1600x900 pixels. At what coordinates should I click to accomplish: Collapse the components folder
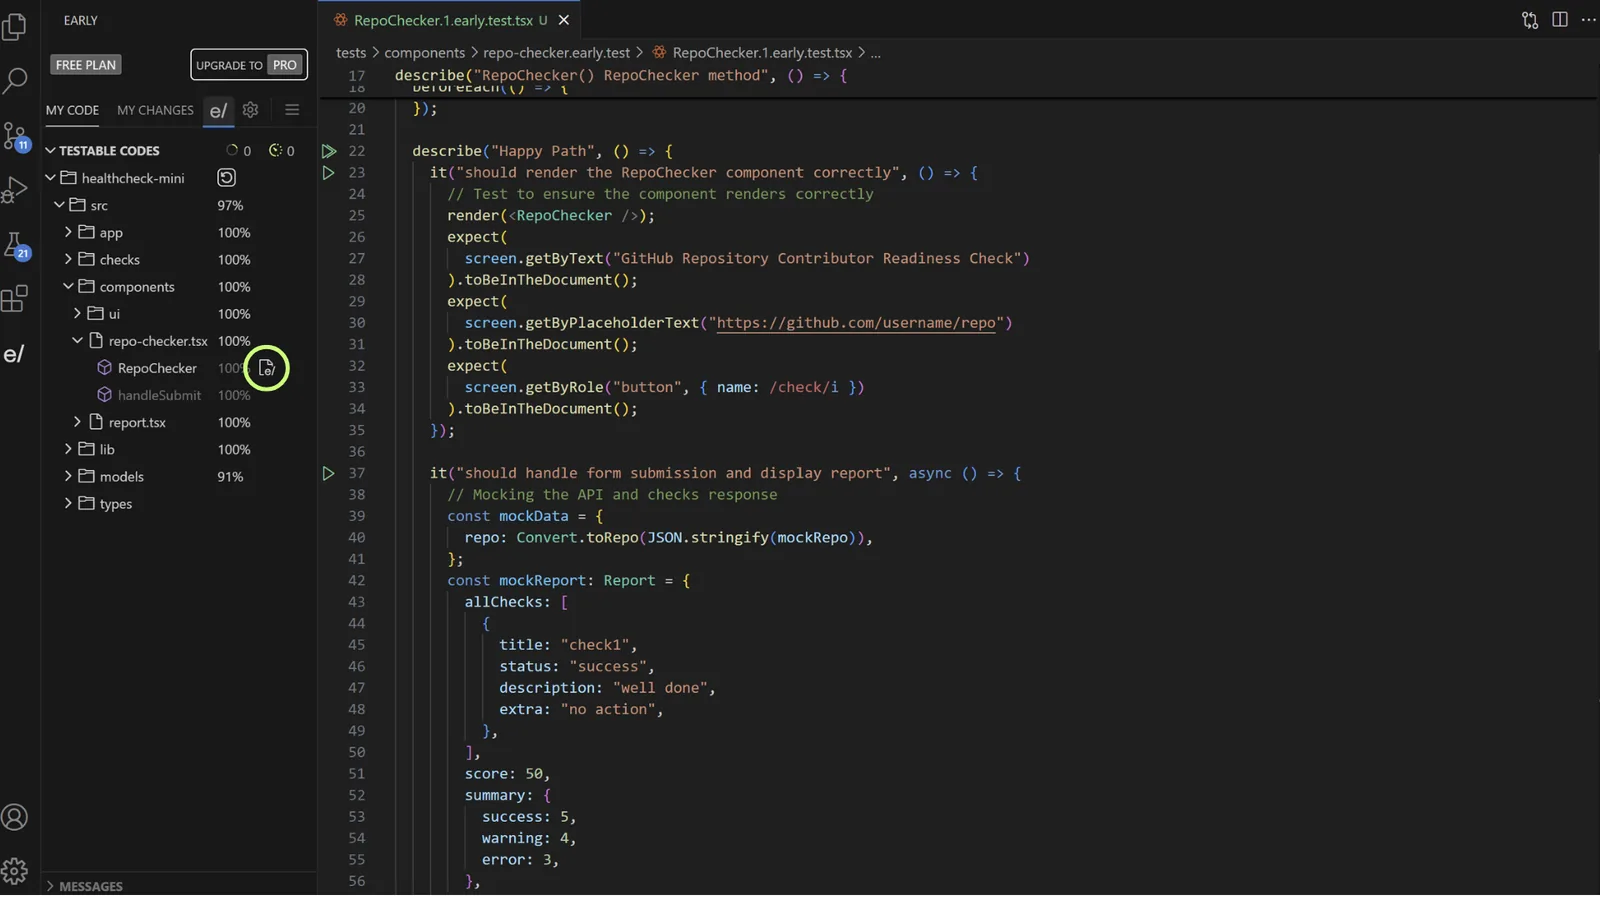[68, 286]
